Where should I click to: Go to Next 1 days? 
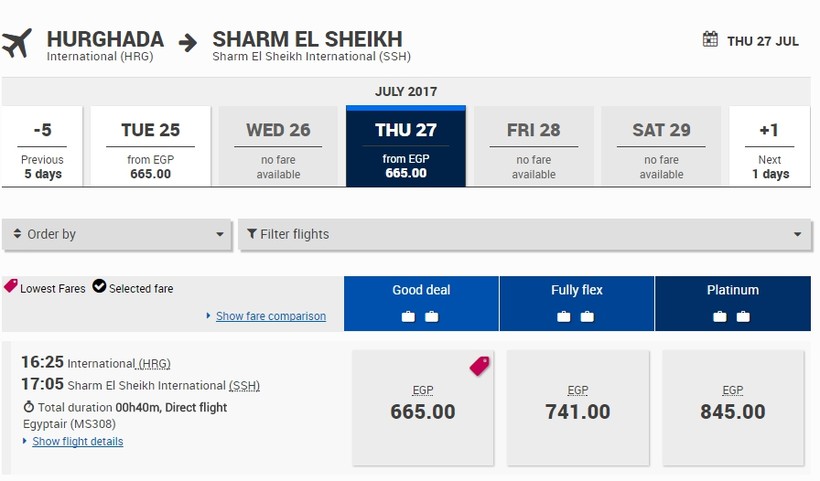(x=769, y=146)
